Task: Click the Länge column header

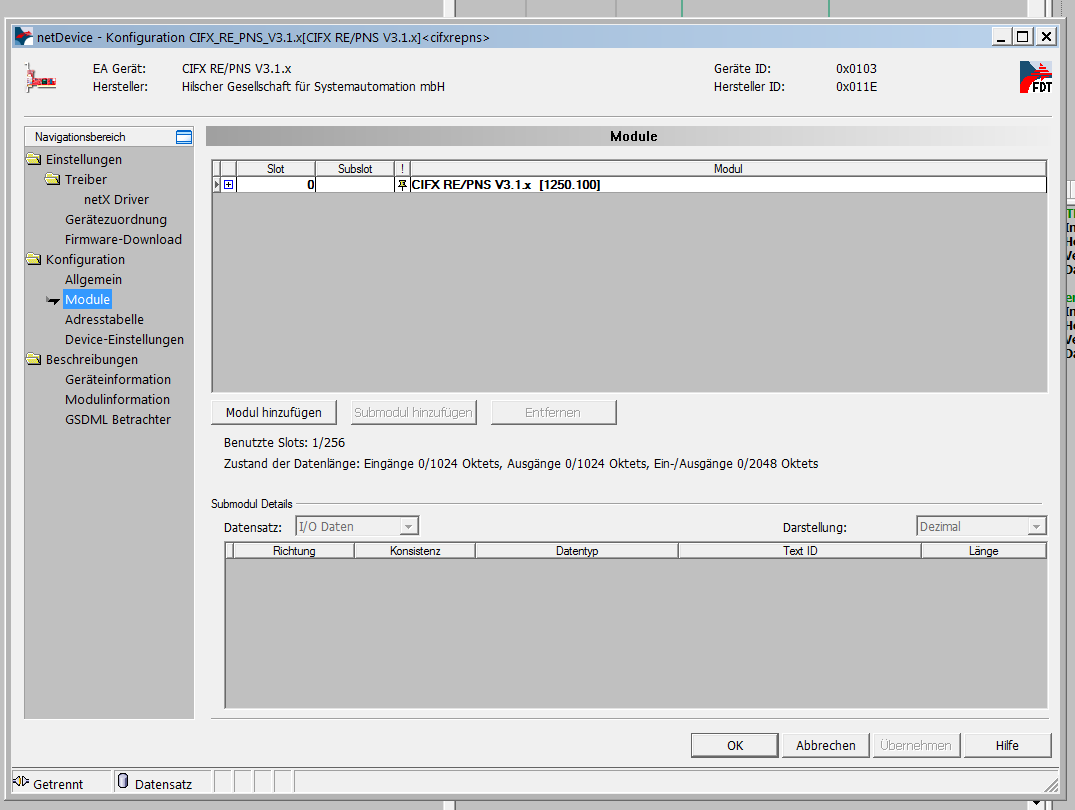Action: pos(984,551)
